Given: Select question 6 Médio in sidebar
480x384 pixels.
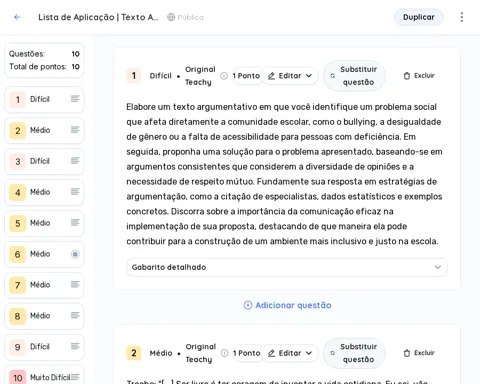Looking at the screenshot, I should pos(44,254).
